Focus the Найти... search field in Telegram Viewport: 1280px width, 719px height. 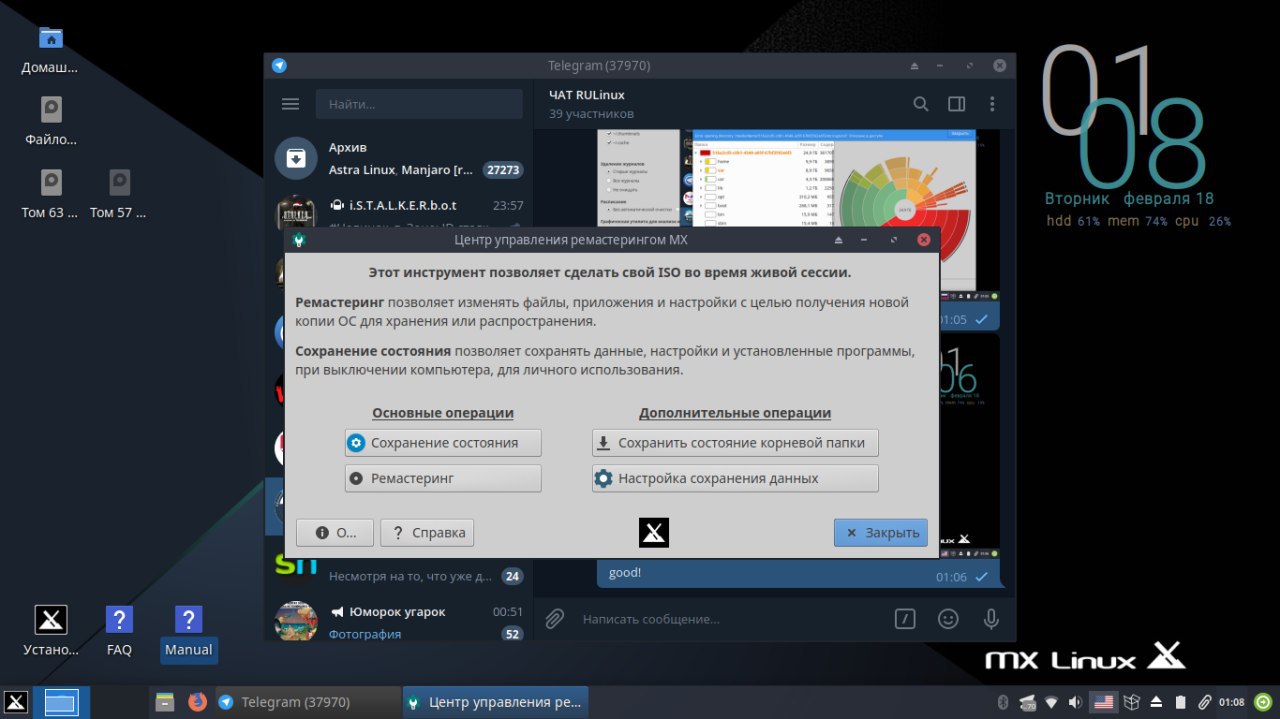tap(419, 104)
